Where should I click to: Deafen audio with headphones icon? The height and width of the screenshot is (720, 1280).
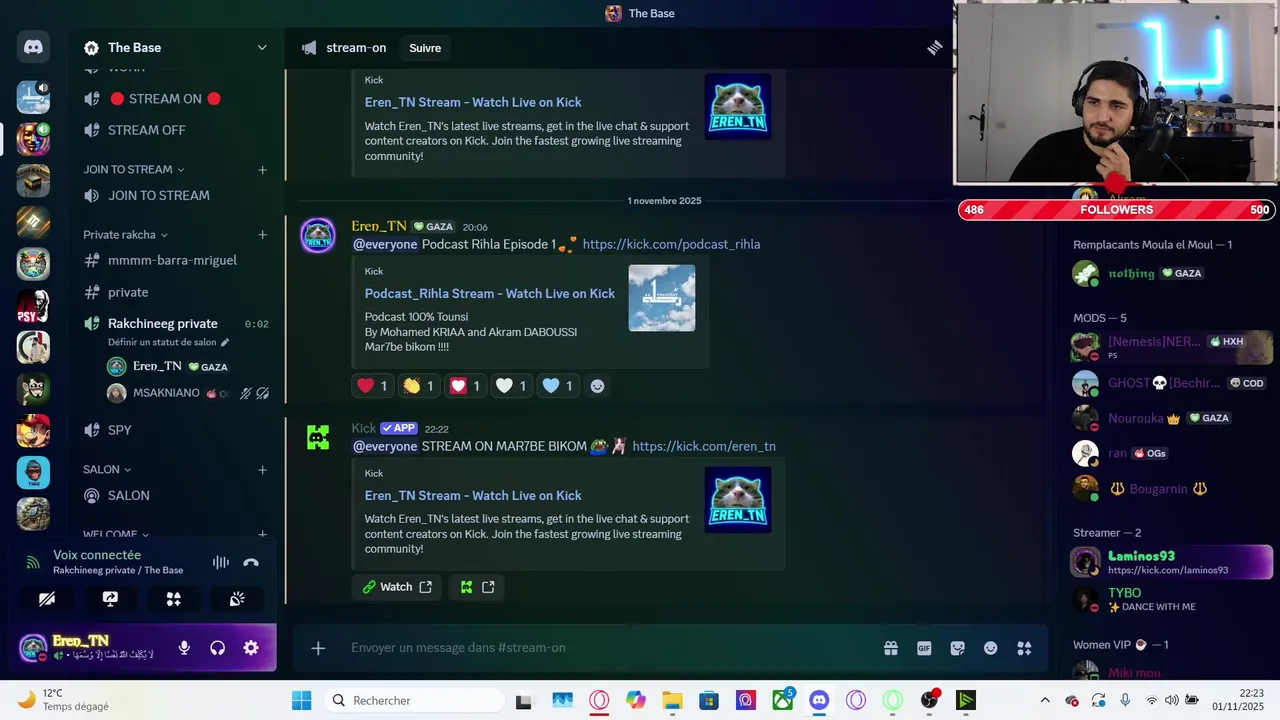217,648
